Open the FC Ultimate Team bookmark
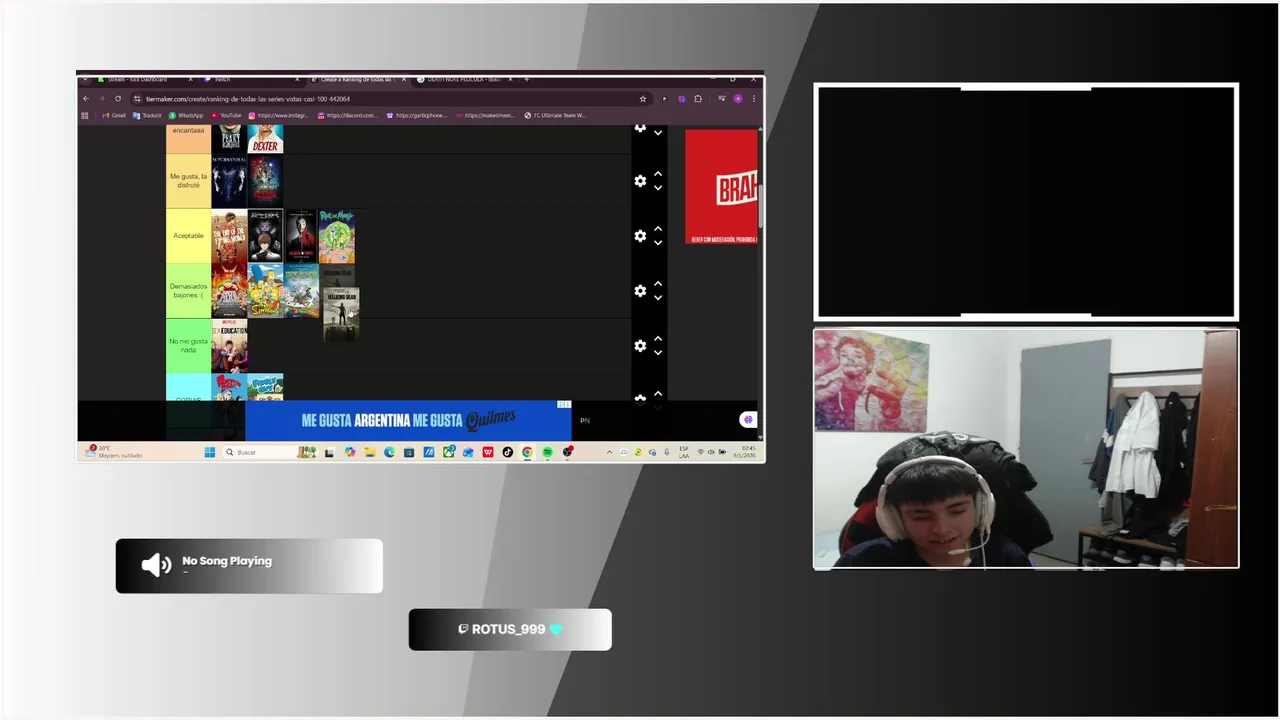This screenshot has width=1280, height=720. click(556, 115)
